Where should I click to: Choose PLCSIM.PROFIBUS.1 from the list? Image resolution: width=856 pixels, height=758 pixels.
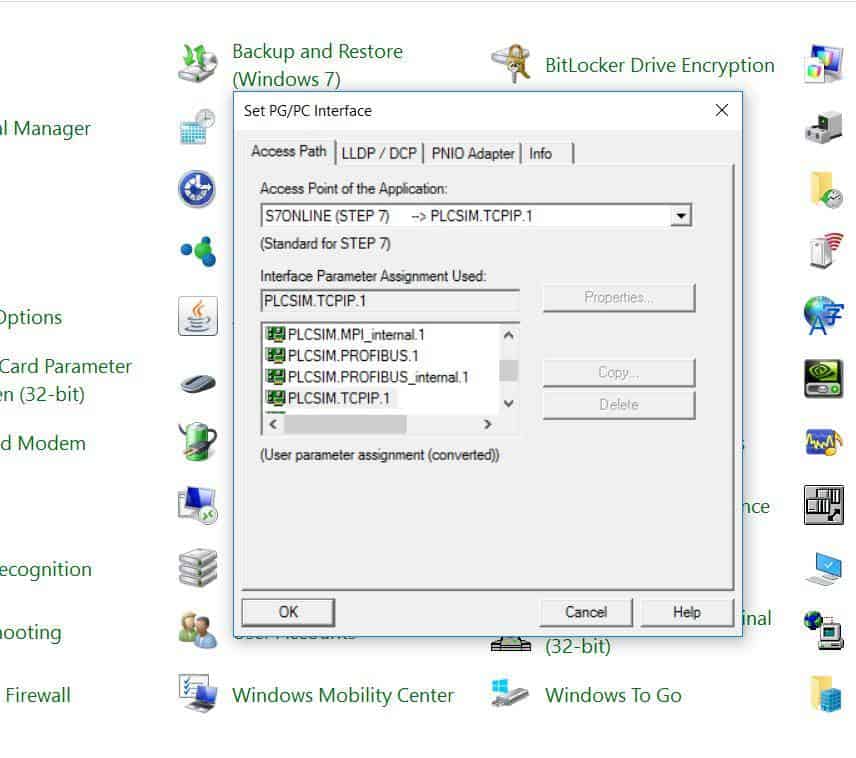click(x=352, y=356)
